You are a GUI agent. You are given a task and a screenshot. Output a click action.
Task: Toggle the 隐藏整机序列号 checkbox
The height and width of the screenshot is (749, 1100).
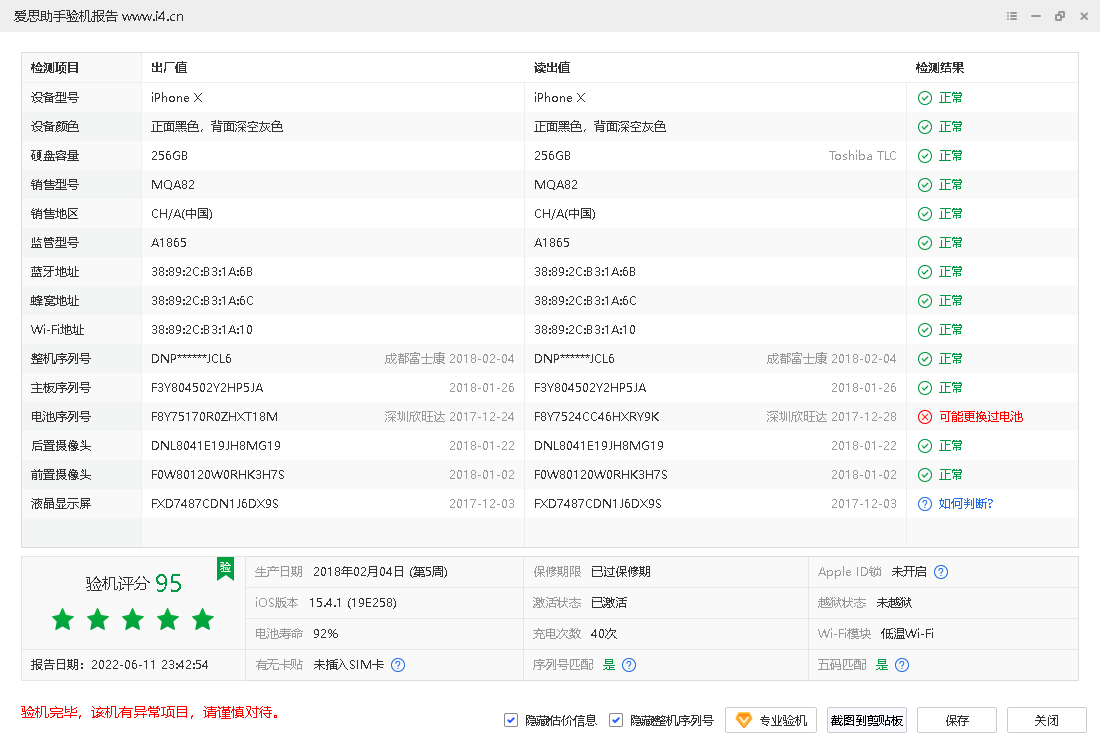pyautogui.click(x=616, y=720)
